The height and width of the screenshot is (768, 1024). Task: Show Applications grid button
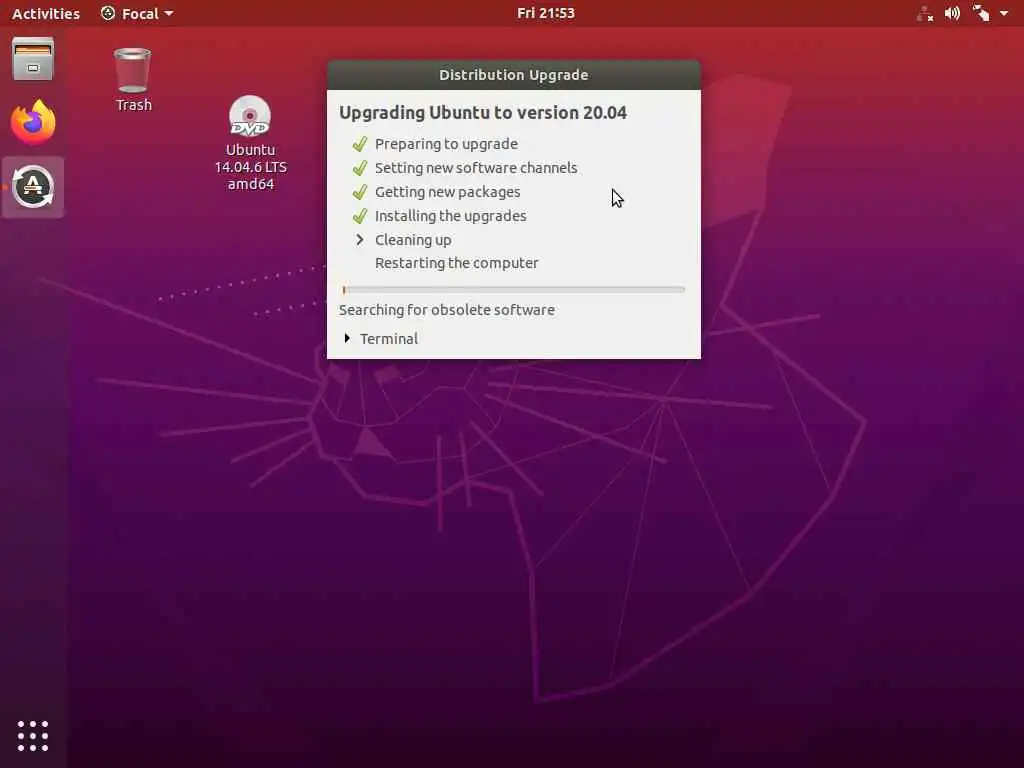click(33, 736)
